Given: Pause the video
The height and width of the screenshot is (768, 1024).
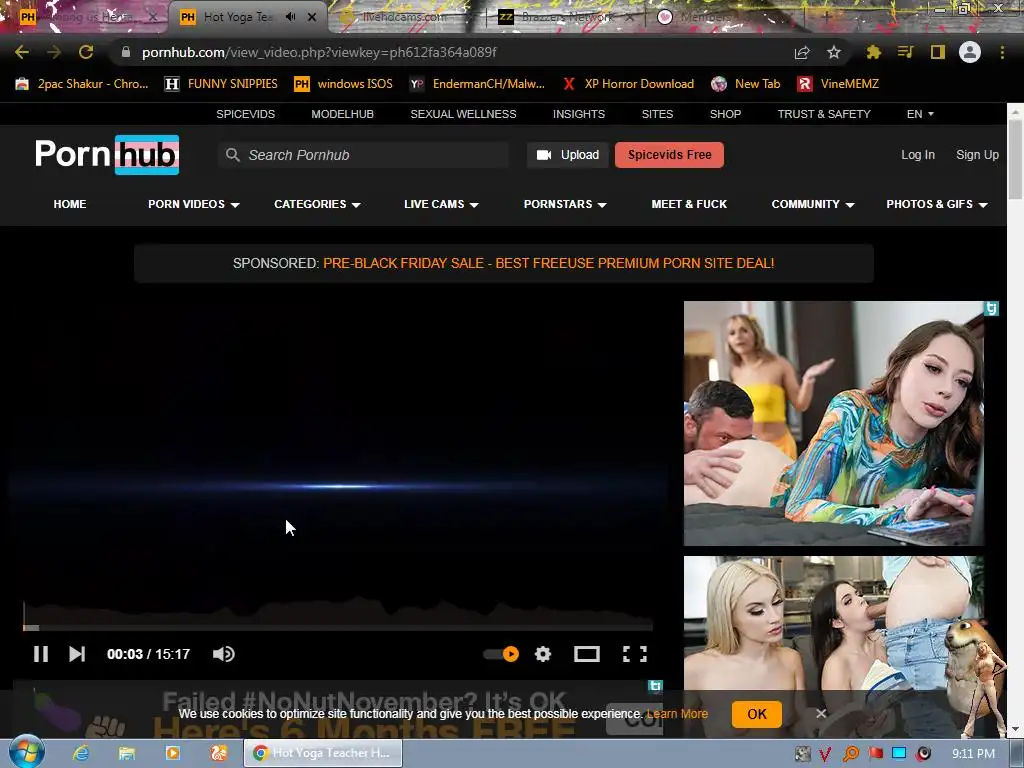Looking at the screenshot, I should point(40,654).
